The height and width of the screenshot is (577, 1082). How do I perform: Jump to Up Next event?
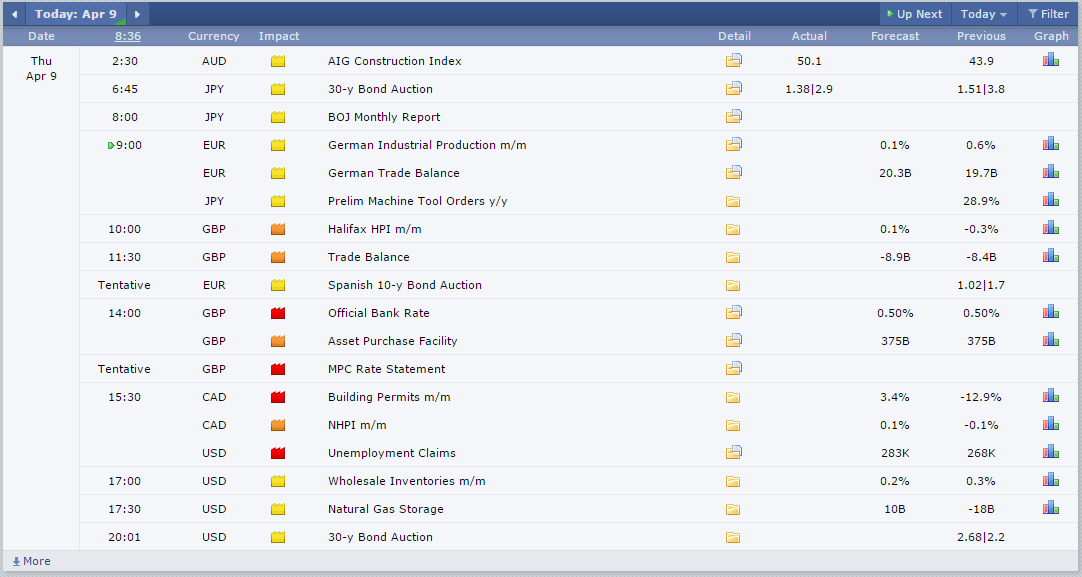tap(914, 14)
